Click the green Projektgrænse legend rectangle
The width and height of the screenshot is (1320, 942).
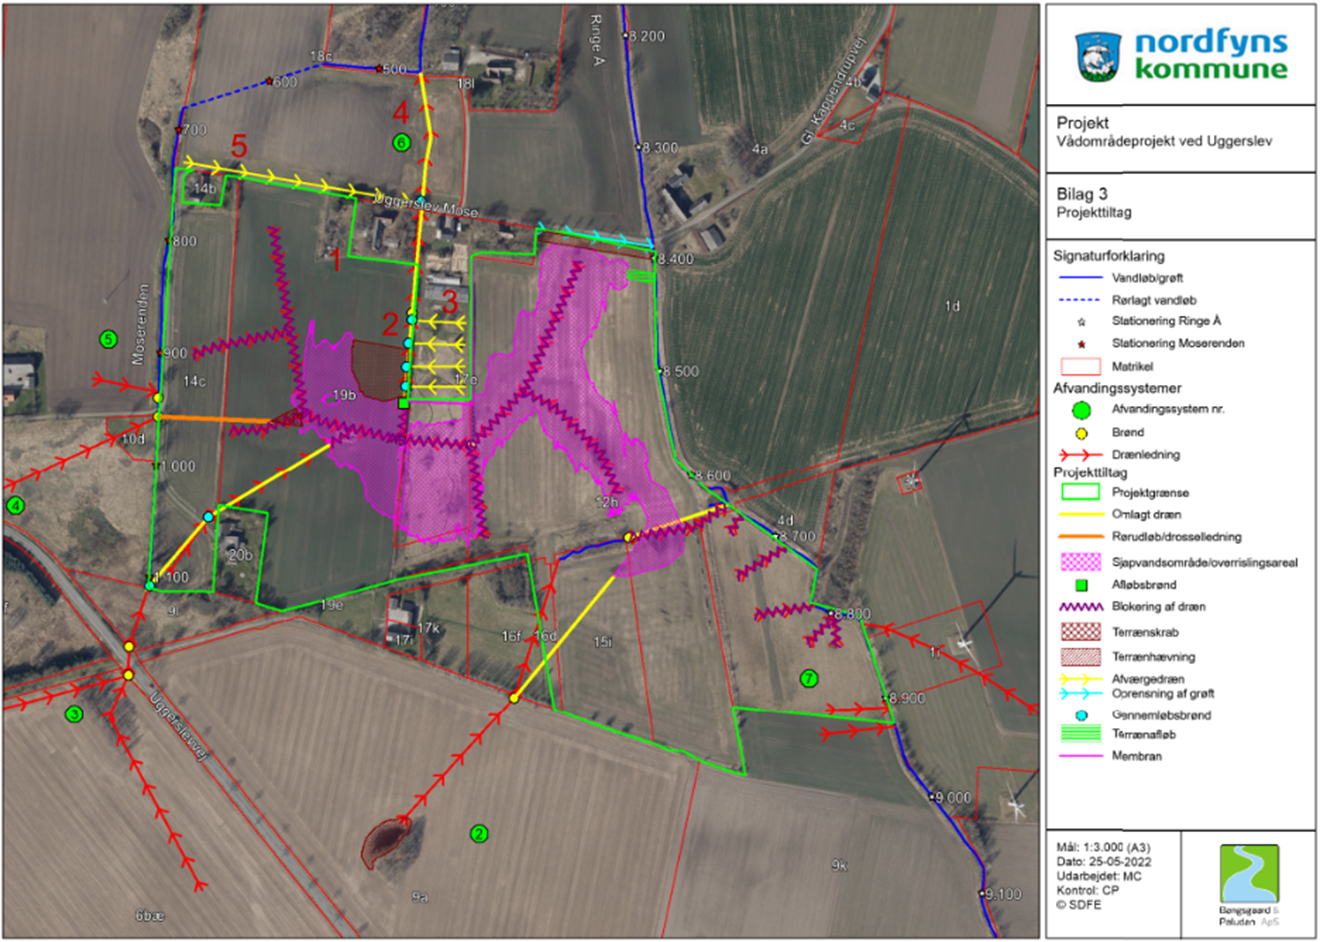coord(1080,493)
